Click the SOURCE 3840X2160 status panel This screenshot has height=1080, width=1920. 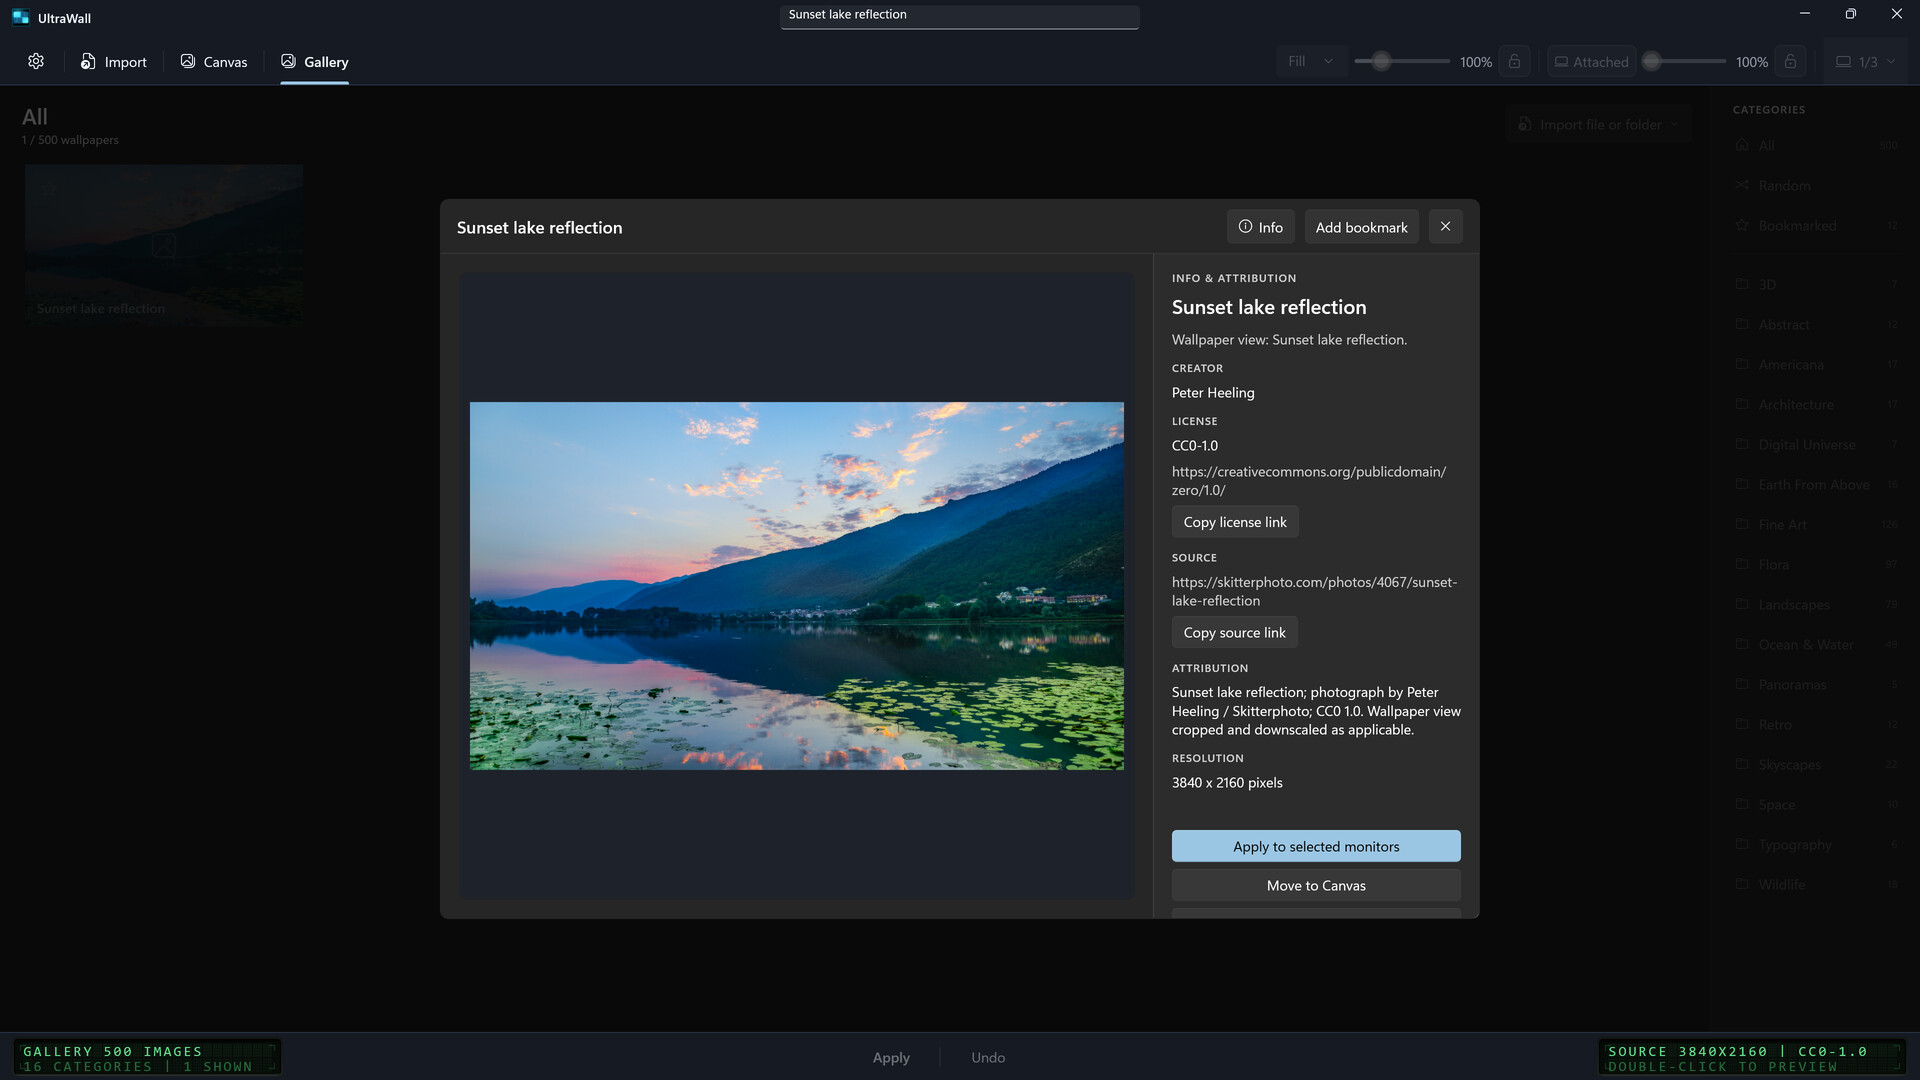point(1752,1058)
